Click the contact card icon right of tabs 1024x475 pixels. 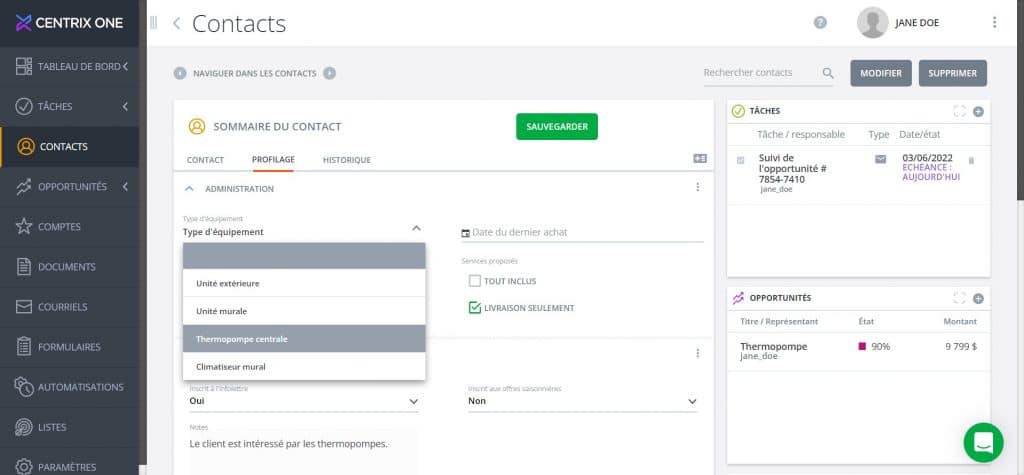tap(700, 159)
